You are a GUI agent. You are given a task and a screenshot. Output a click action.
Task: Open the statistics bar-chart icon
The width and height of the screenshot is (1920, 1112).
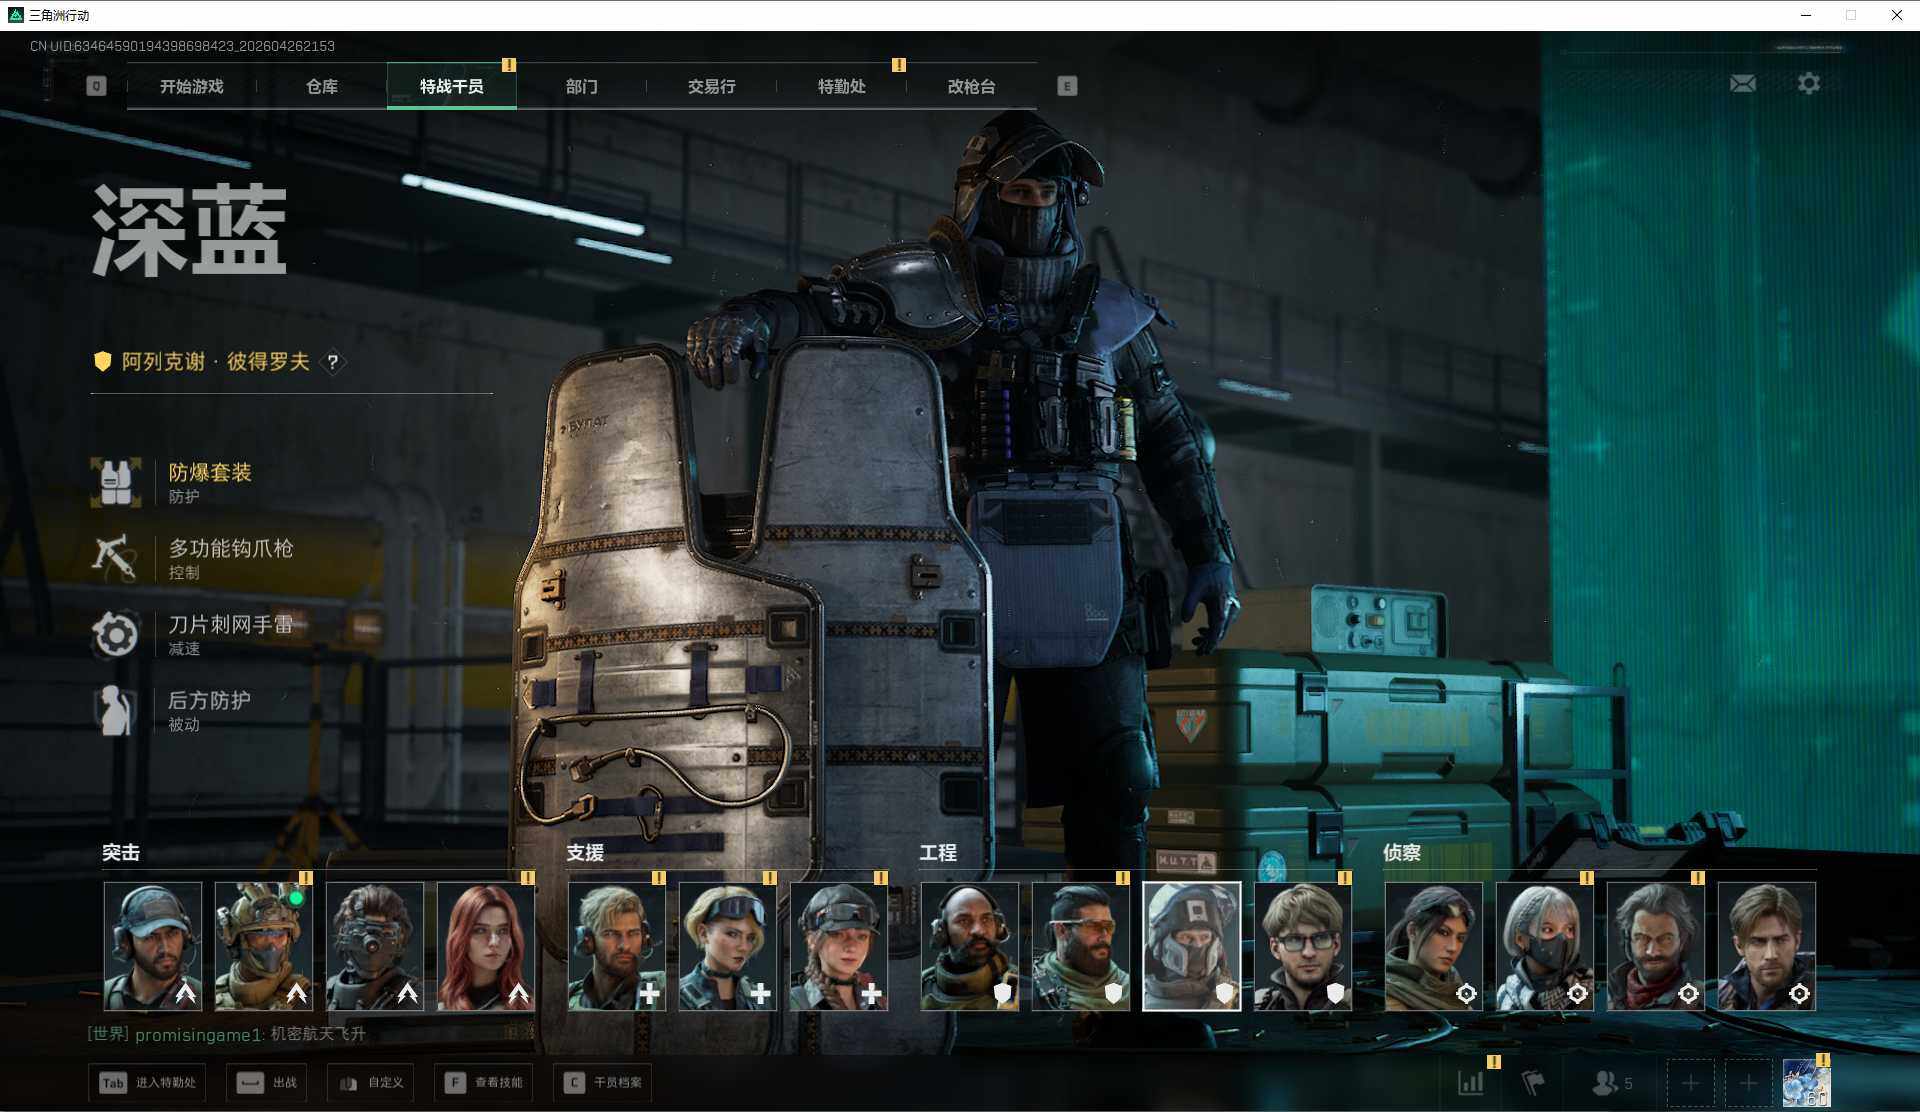pos(1471,1082)
